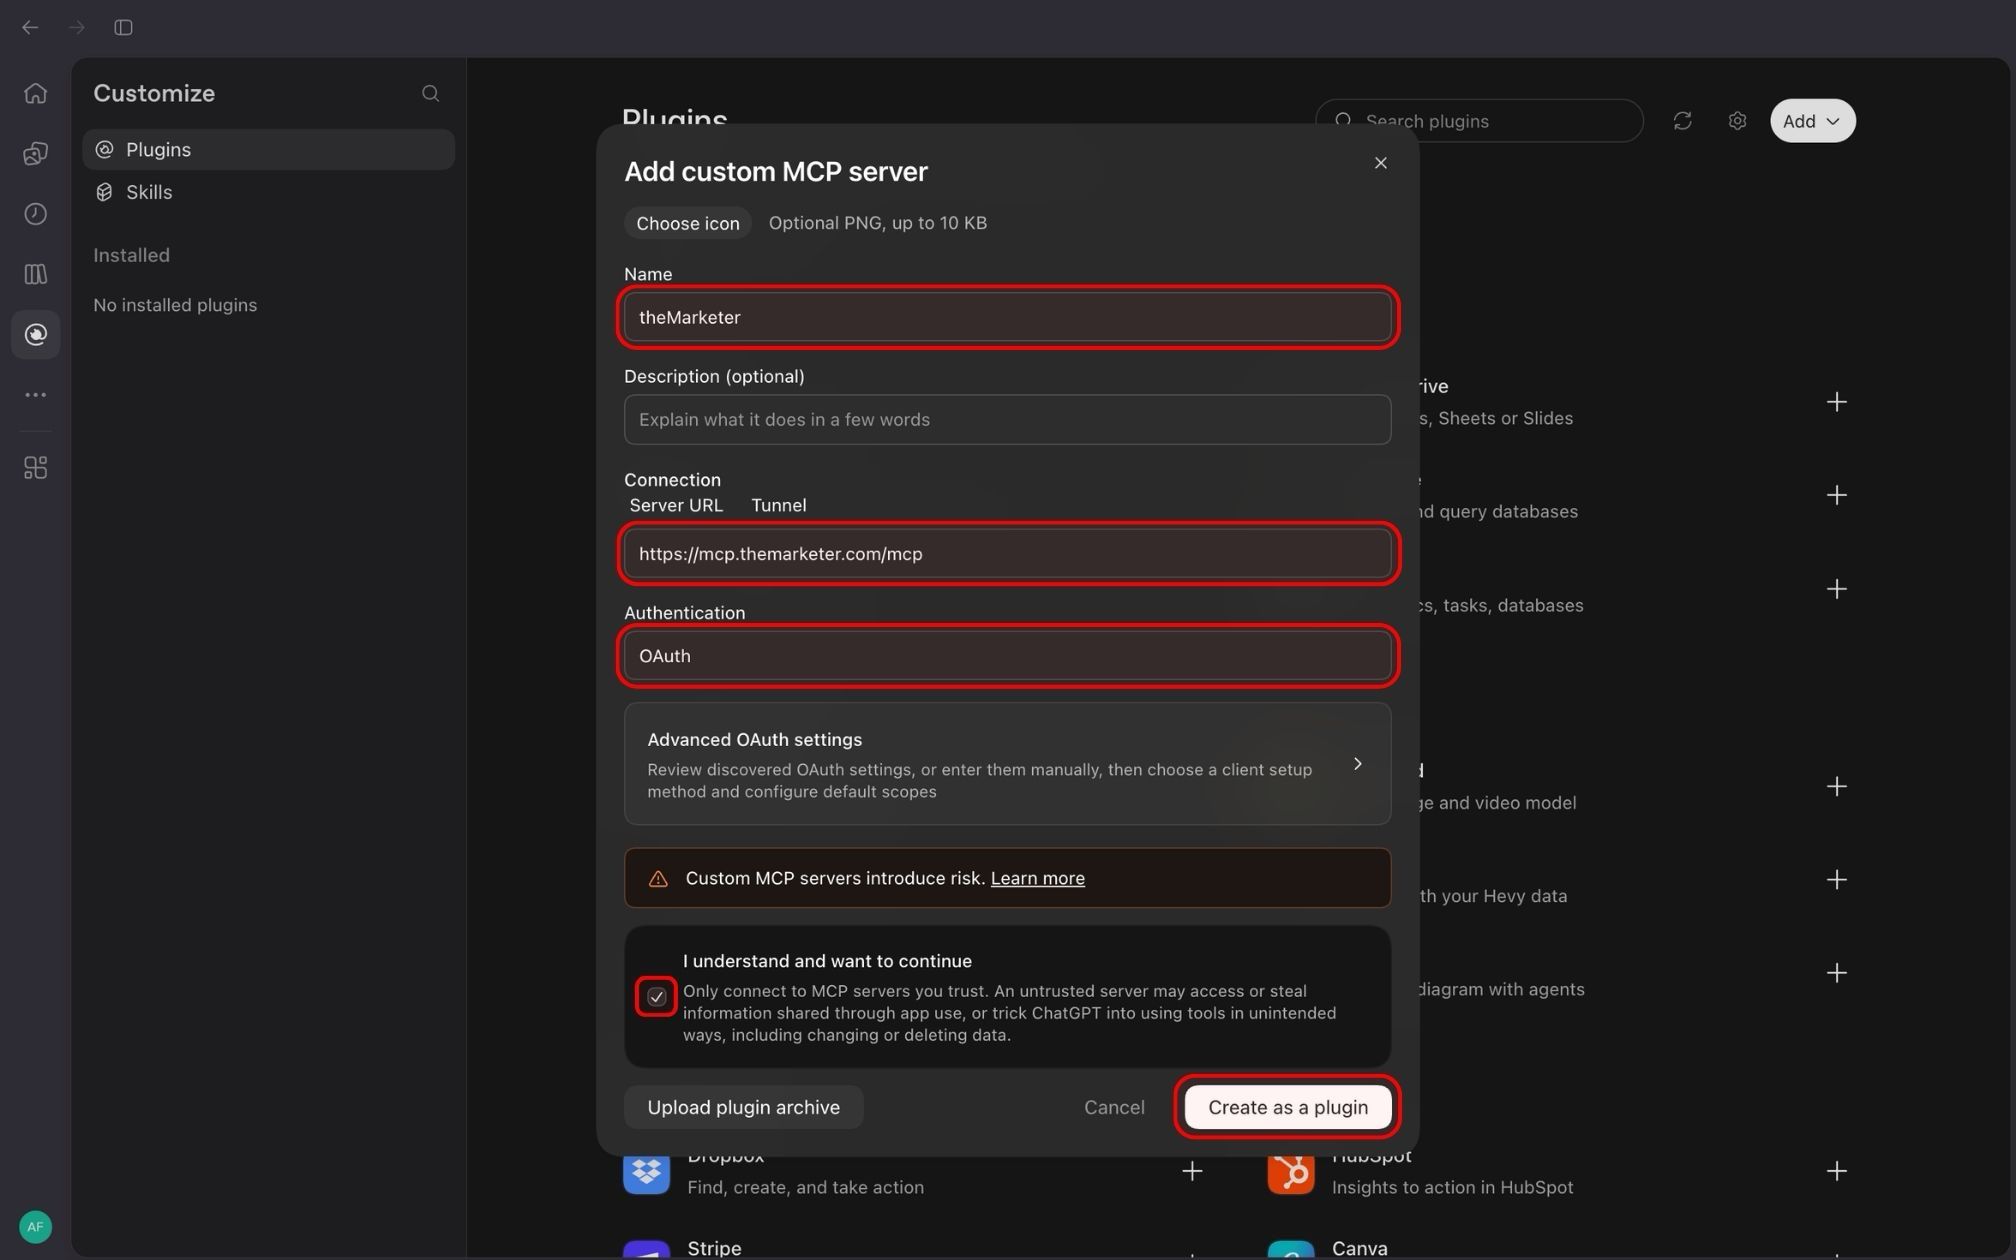
Task: Open the AF profile avatar
Action: pos(36,1226)
